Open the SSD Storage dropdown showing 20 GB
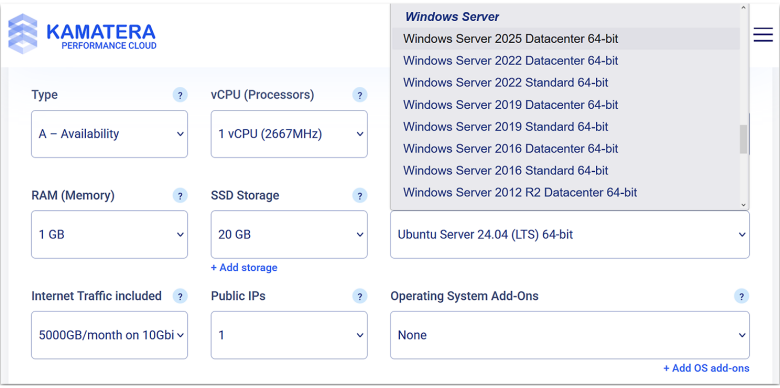Viewport: 780px width, 388px height. [x=289, y=235]
